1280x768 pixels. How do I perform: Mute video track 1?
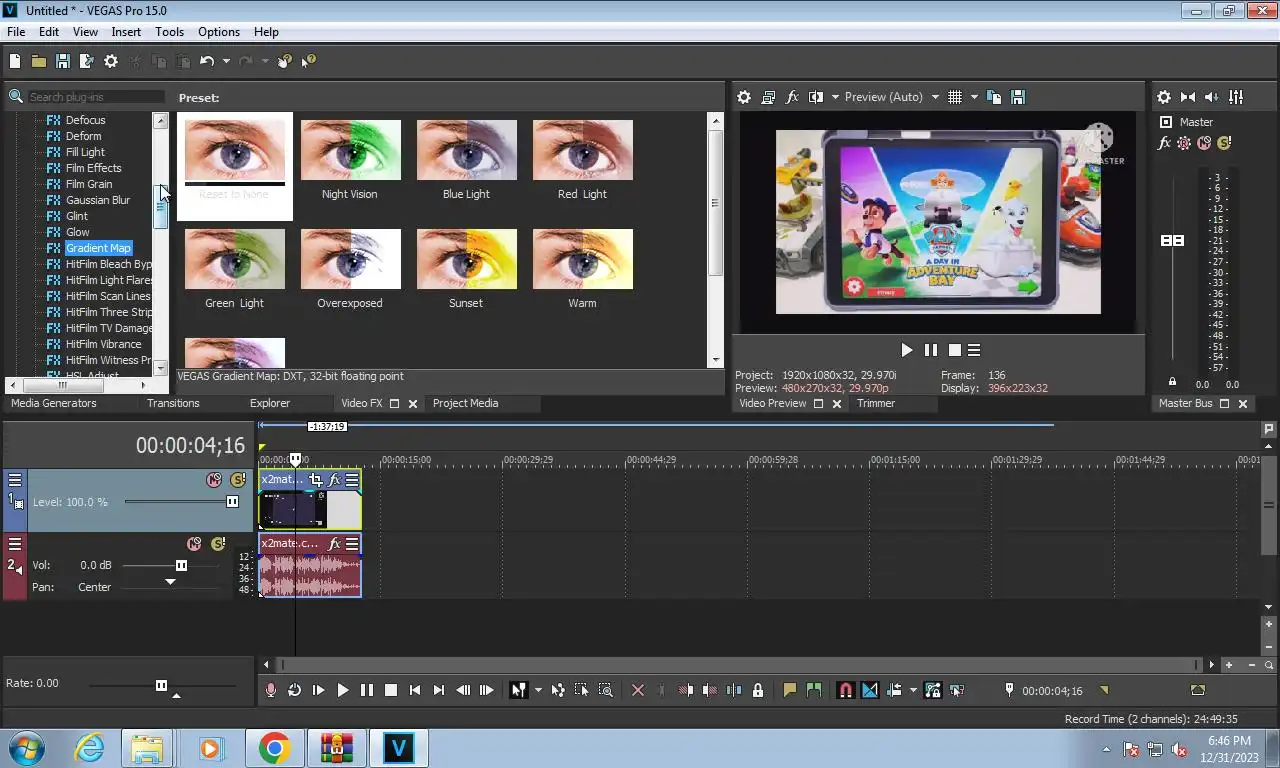click(214, 480)
